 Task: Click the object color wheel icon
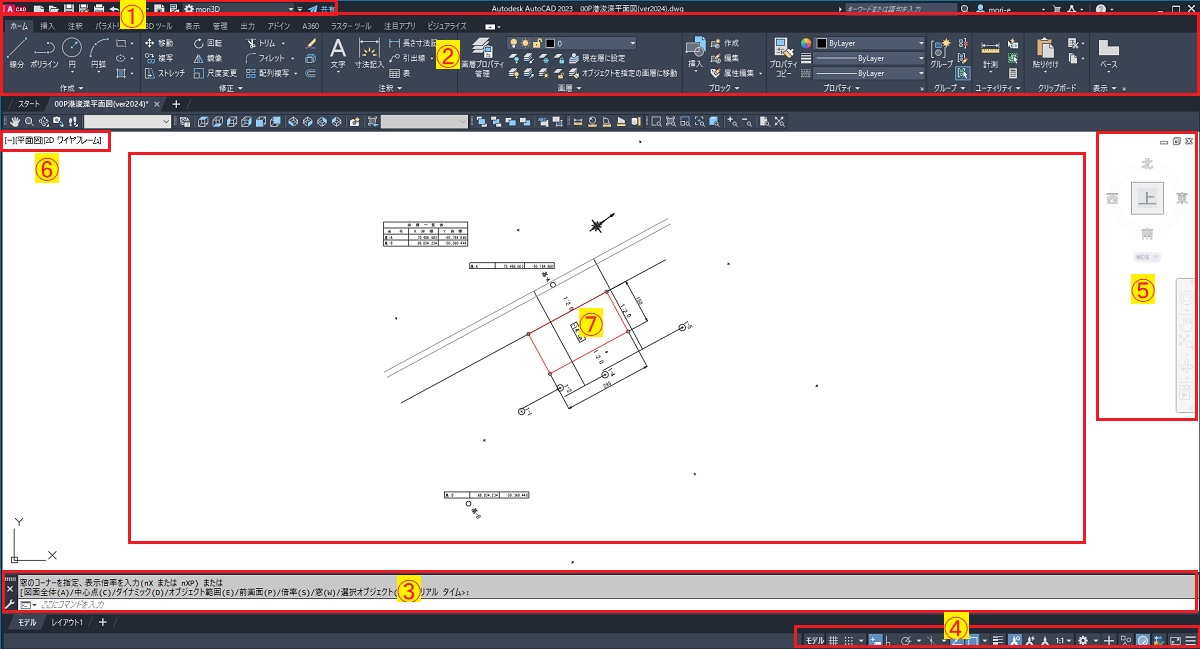point(806,43)
